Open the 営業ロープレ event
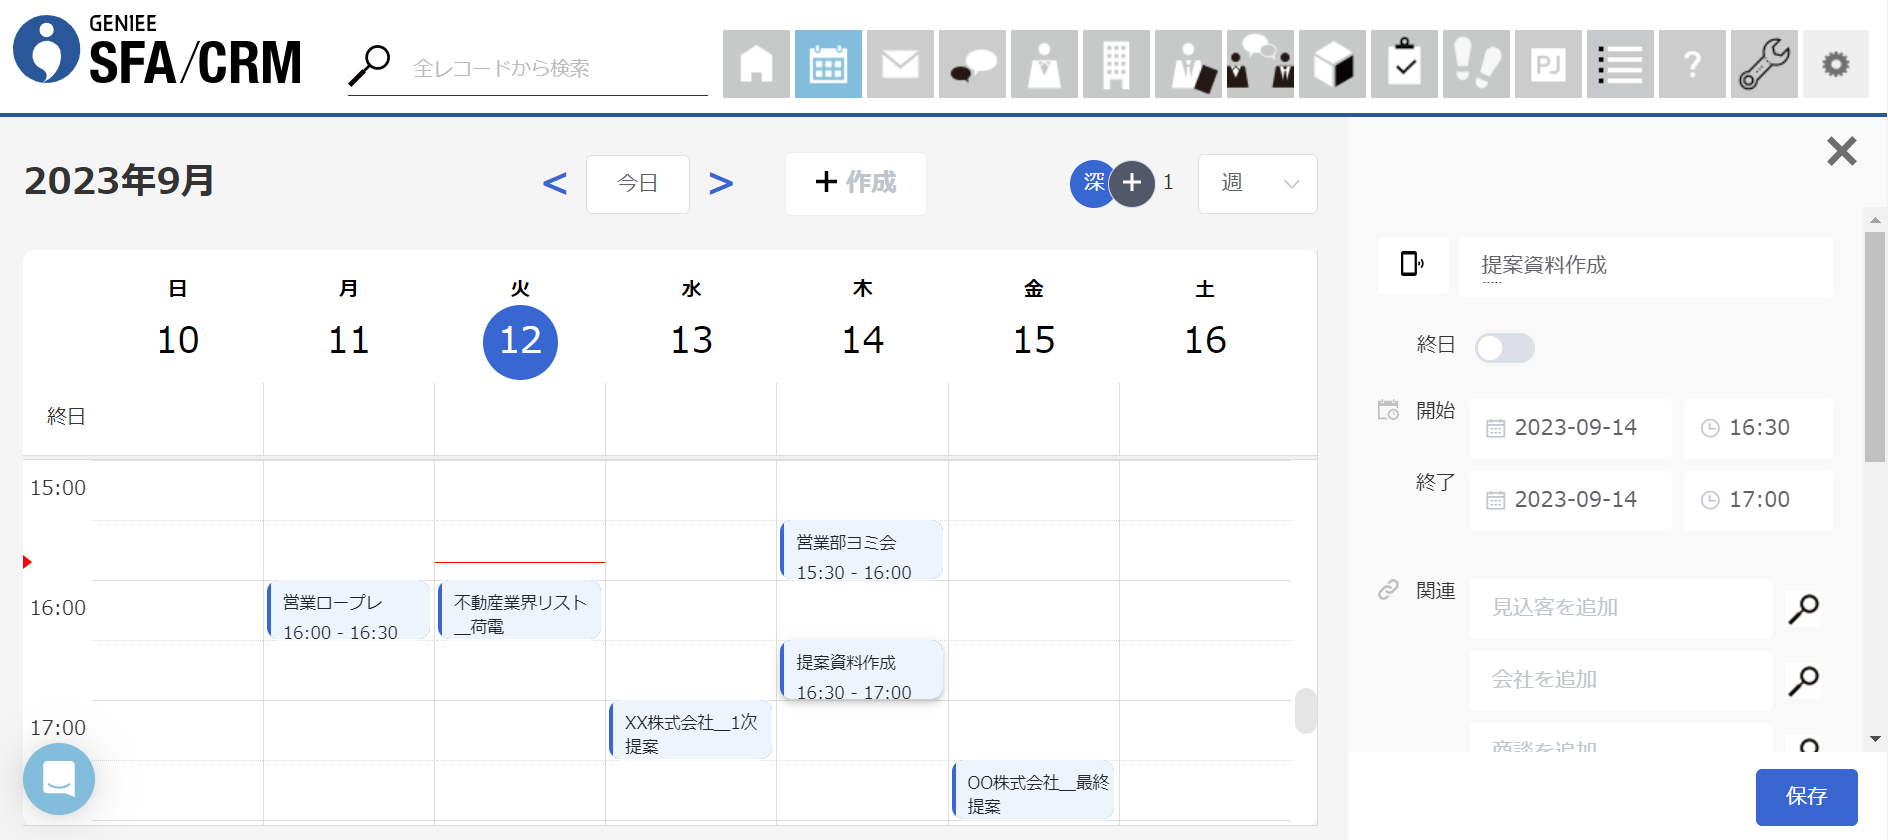1888x840 pixels. coord(348,609)
